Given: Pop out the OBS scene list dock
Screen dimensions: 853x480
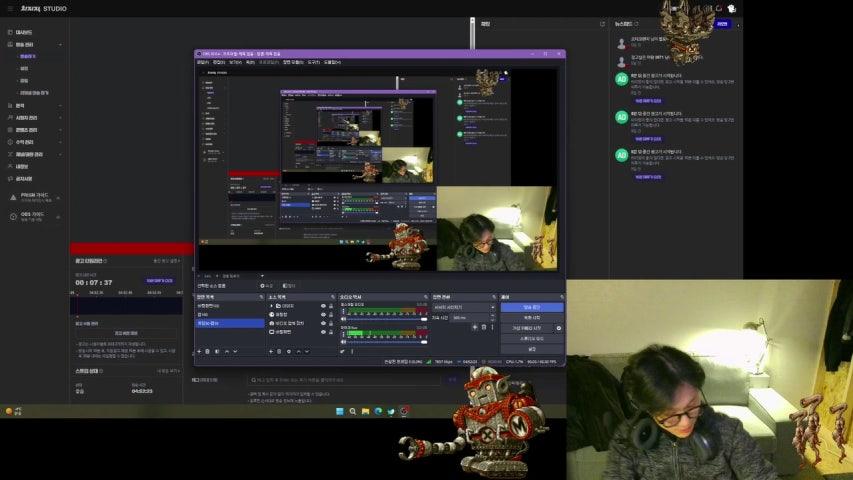Looking at the screenshot, I should click(x=262, y=297).
